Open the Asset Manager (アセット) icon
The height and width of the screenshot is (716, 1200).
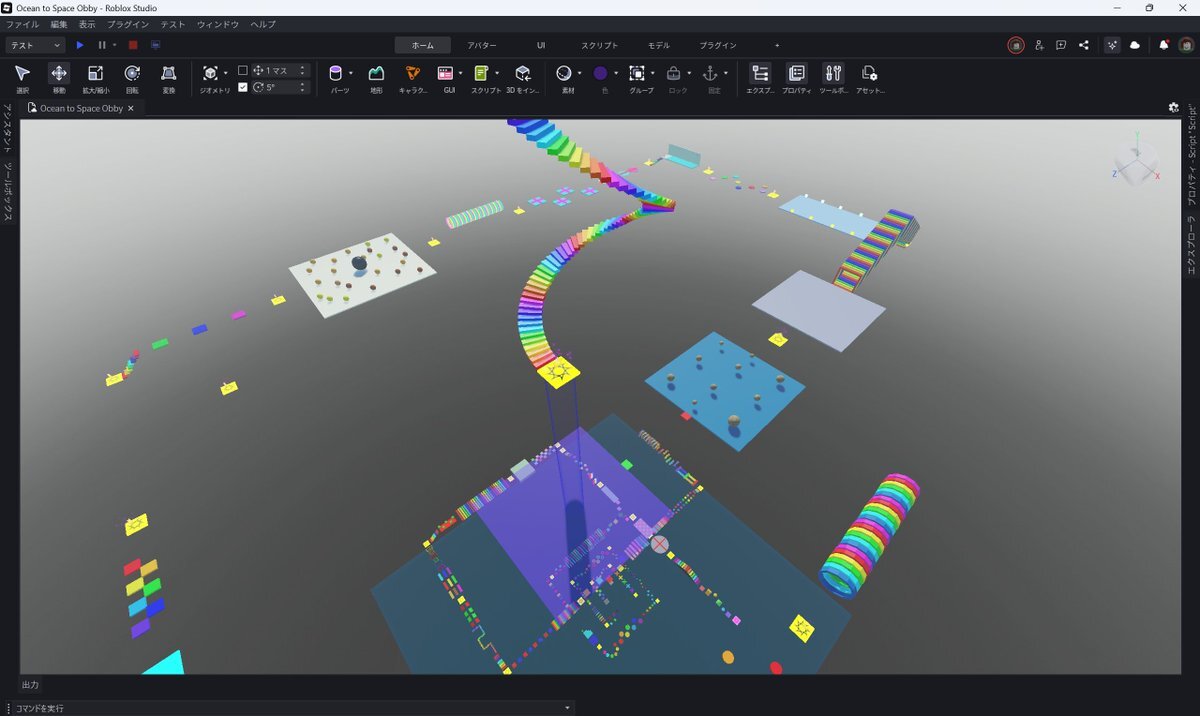869,74
